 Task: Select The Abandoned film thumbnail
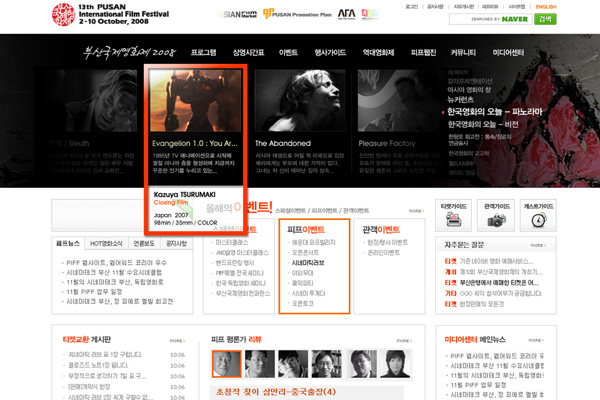(x=300, y=101)
